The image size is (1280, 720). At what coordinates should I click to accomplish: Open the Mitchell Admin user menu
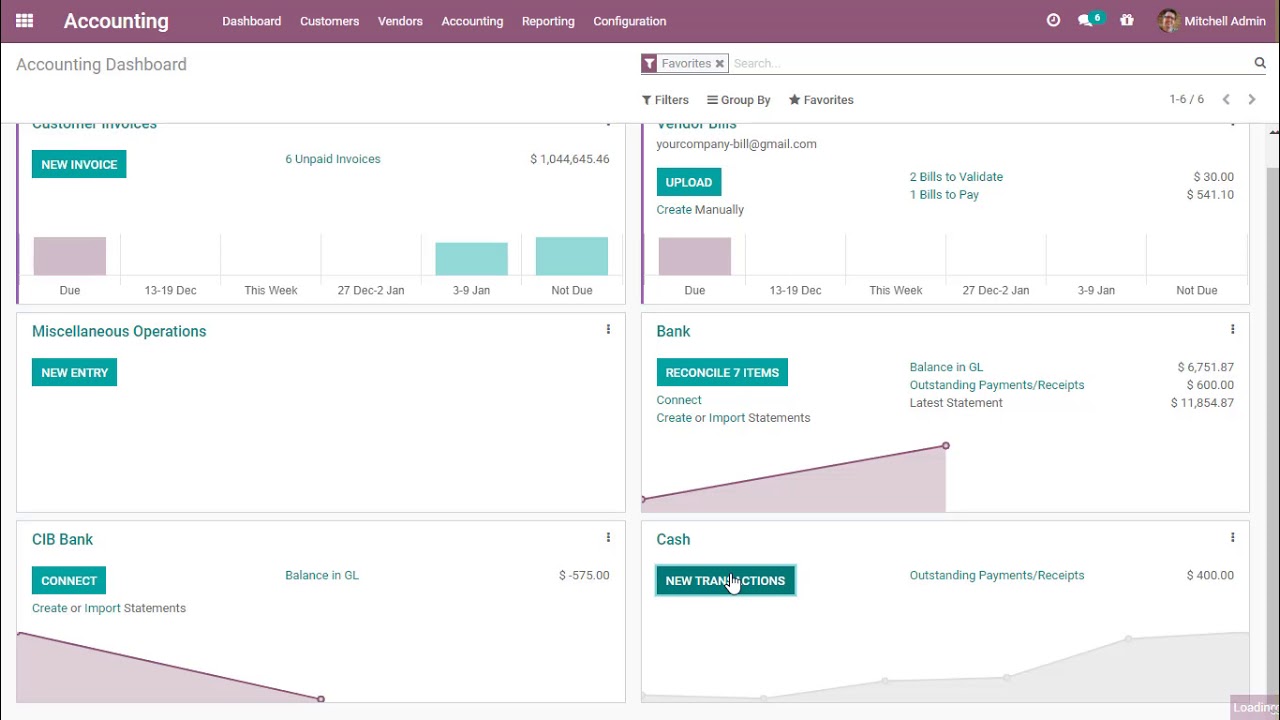pos(1212,21)
